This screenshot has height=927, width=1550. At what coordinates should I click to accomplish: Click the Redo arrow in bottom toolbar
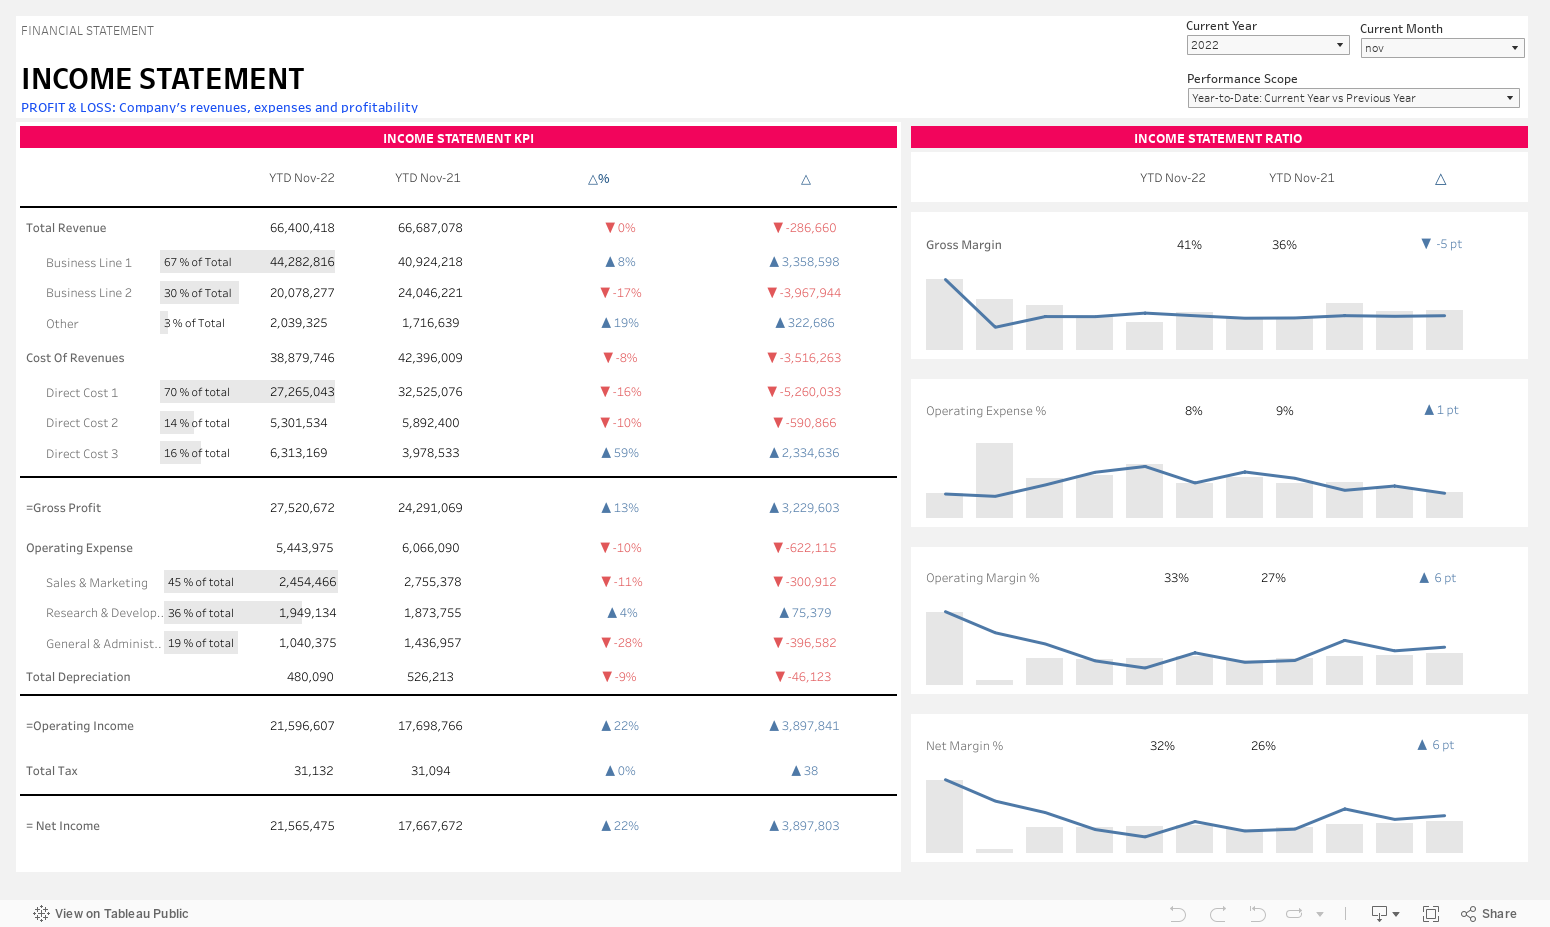(x=1218, y=913)
